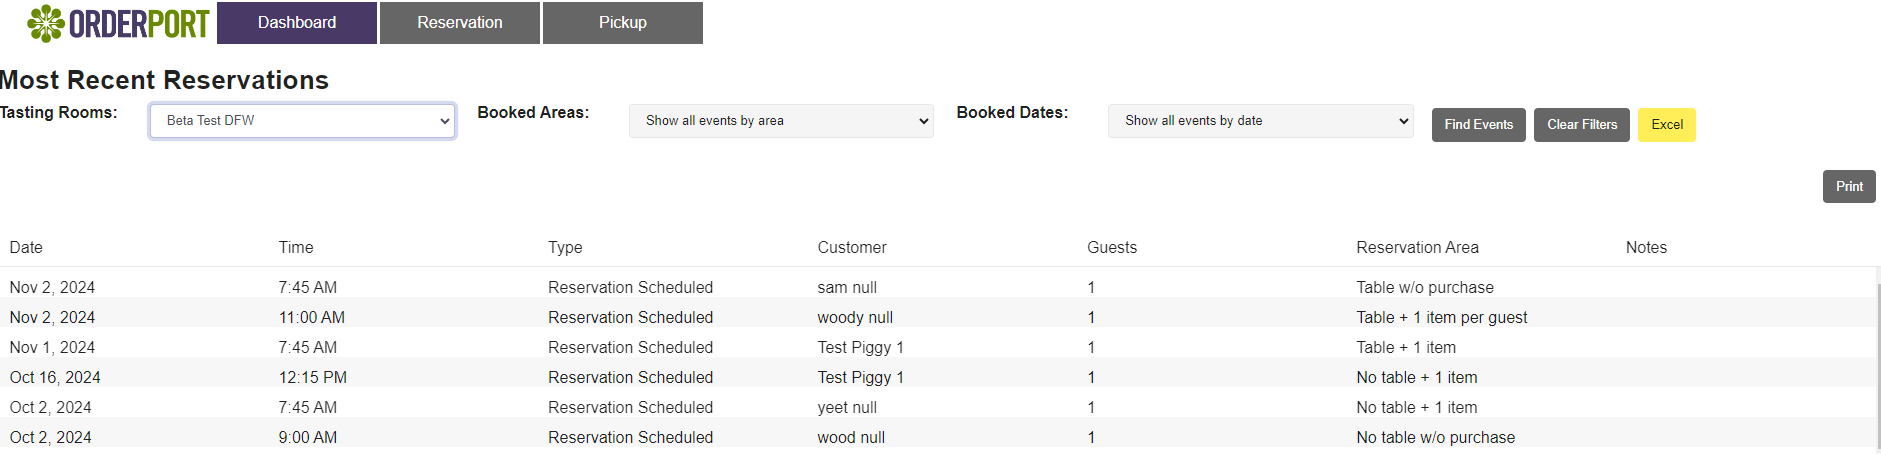1881x454 pixels.
Task: Select the sam null reservation row
Action: [x=846, y=288]
